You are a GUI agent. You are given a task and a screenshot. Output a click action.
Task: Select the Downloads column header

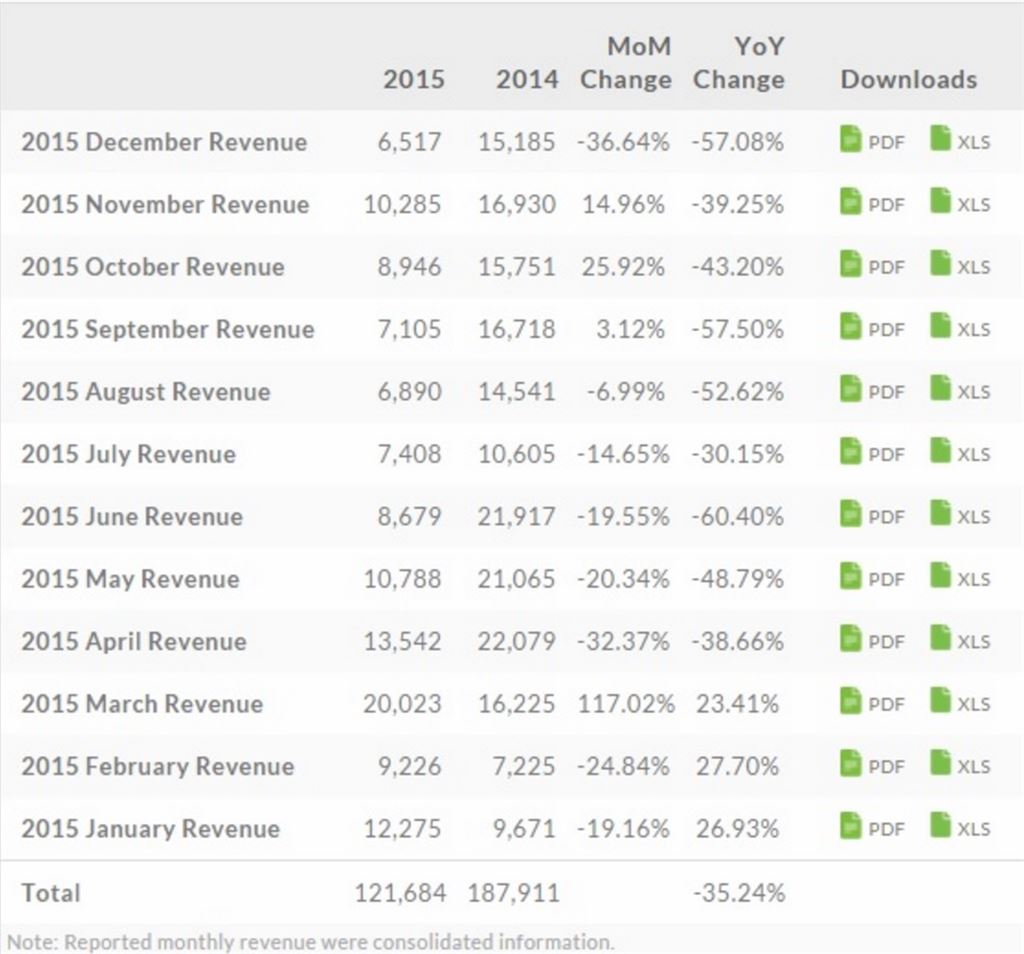click(908, 79)
